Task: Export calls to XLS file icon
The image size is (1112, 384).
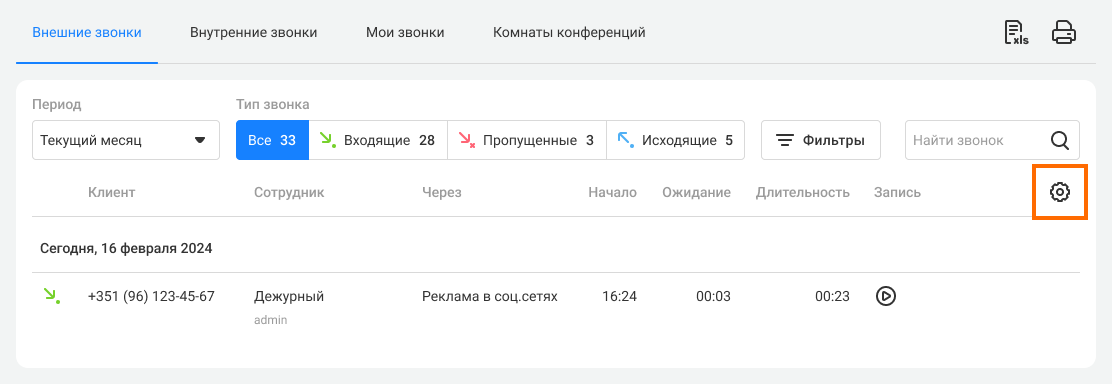Action: [1016, 33]
